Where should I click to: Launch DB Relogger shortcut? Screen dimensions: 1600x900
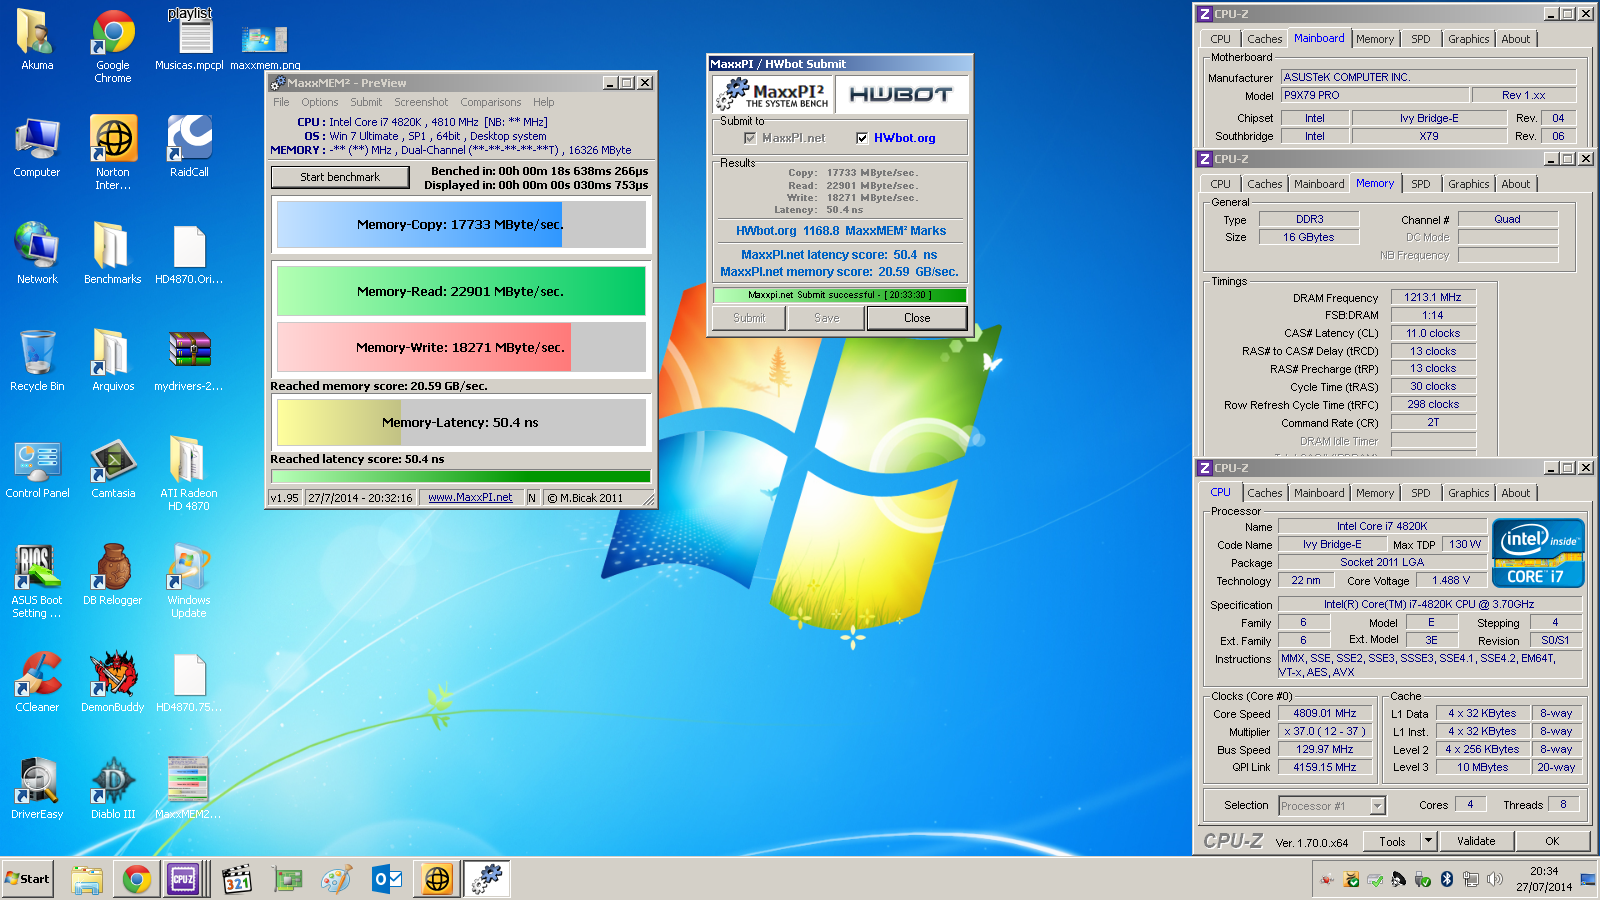point(113,574)
